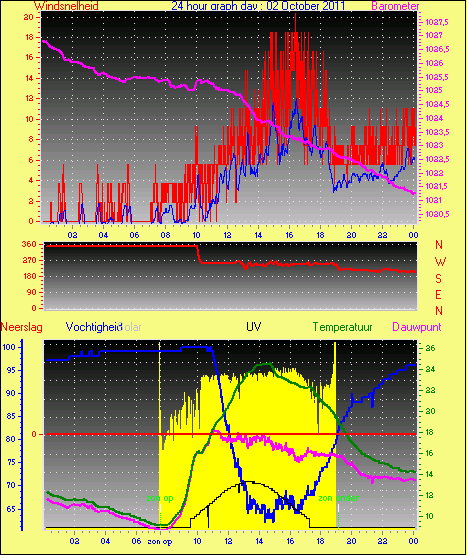This screenshot has height=555, width=467.
Task: Click the Windsnelheid legend label
Action: (66, 6)
